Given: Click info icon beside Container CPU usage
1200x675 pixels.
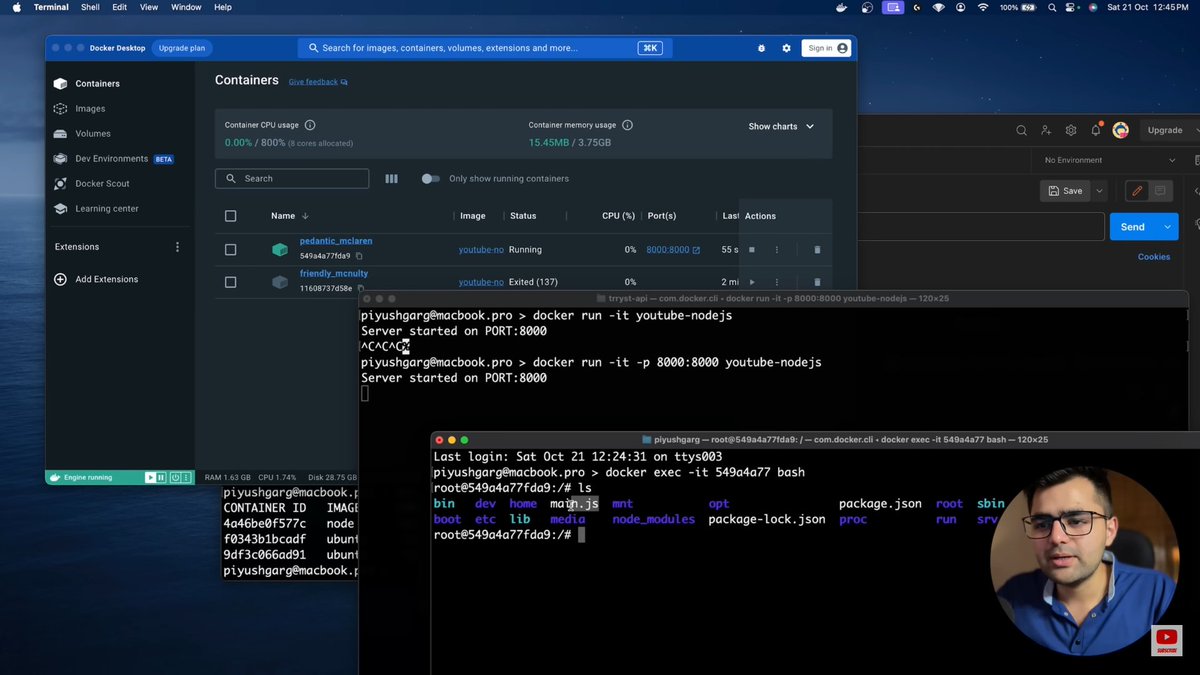Looking at the screenshot, I should [310, 125].
